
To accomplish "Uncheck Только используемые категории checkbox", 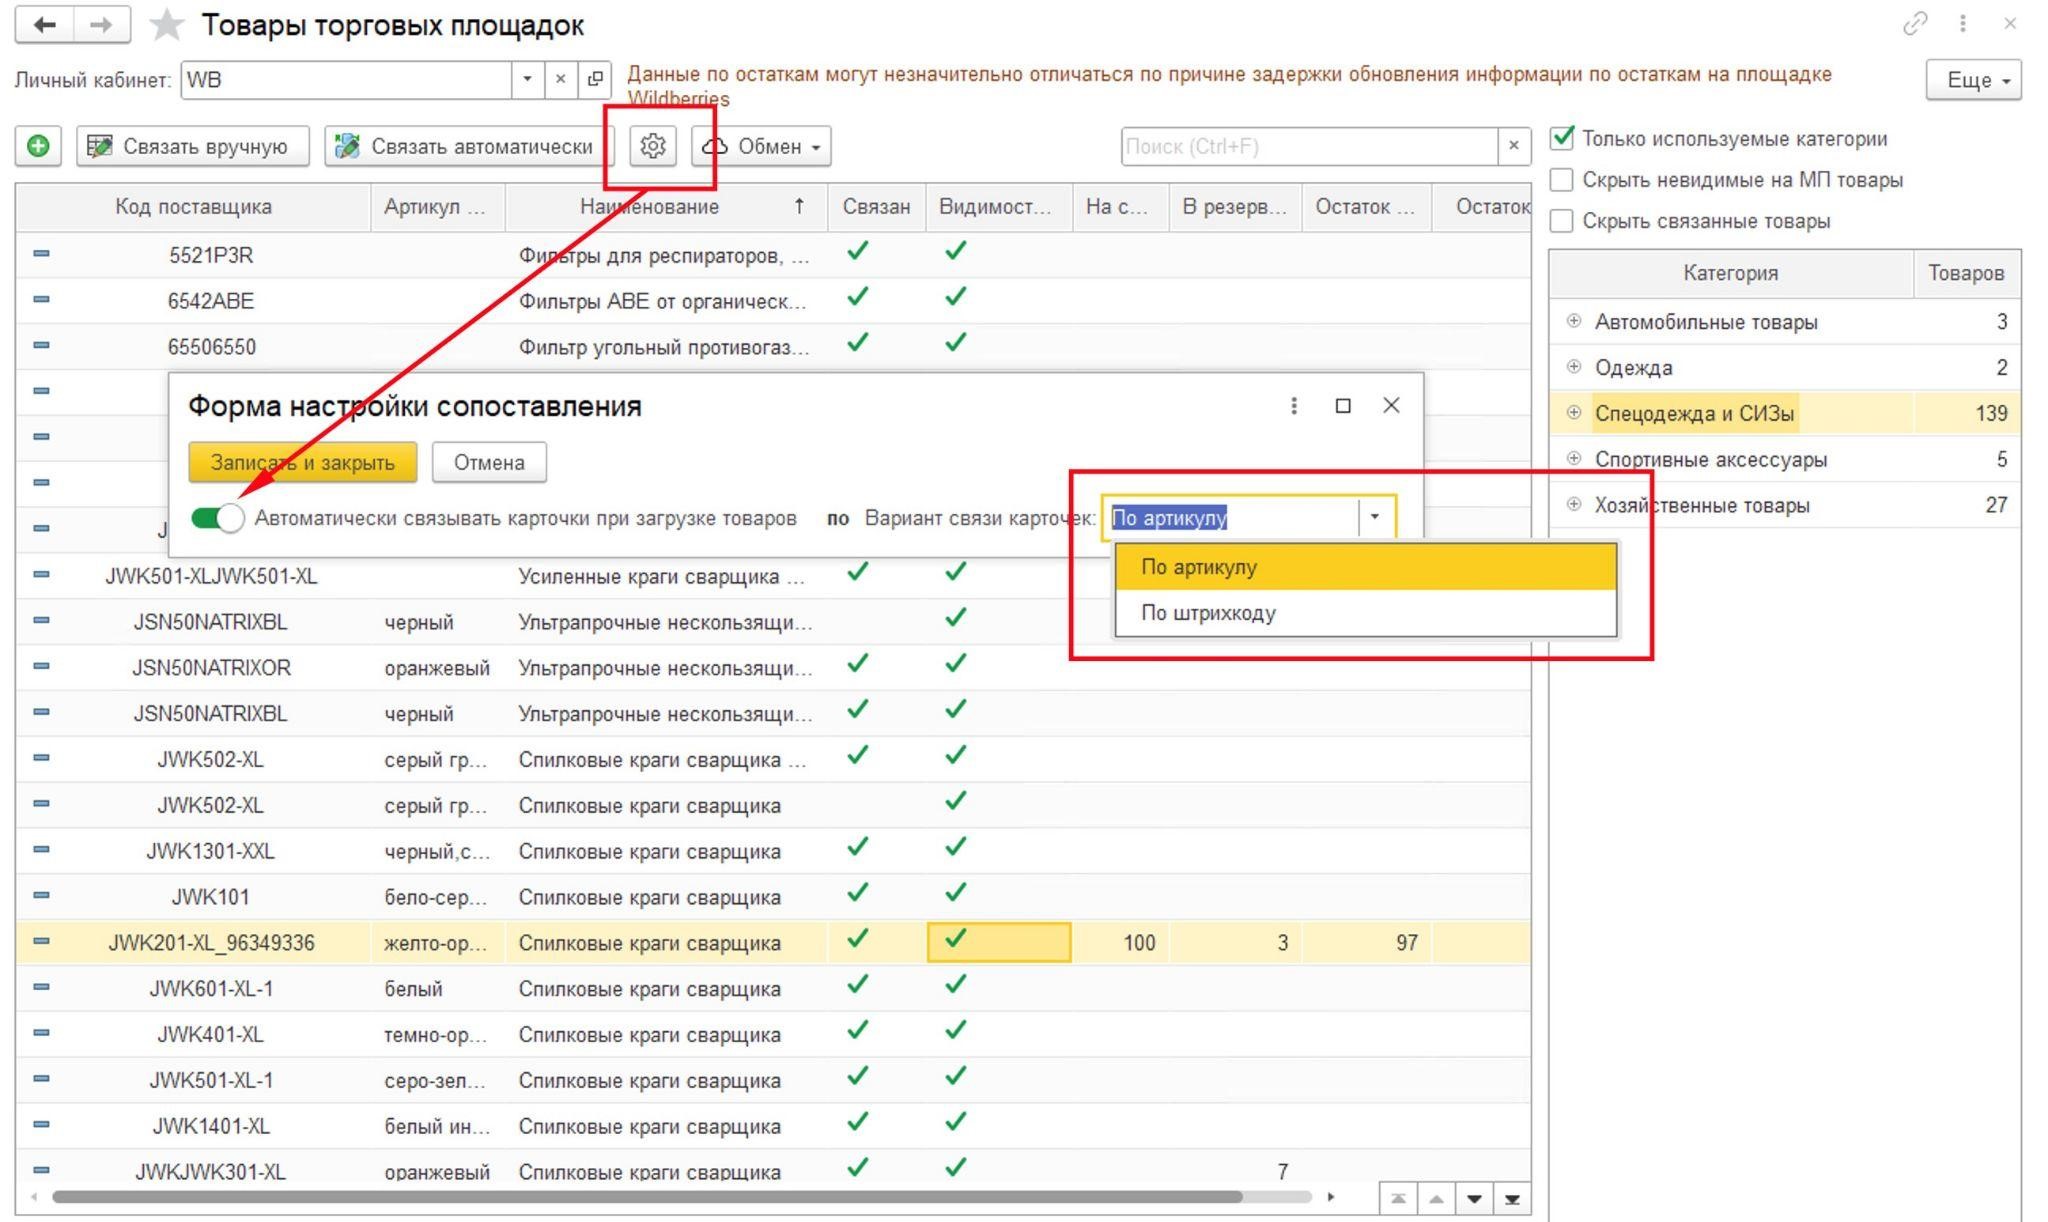I will 1562,138.
